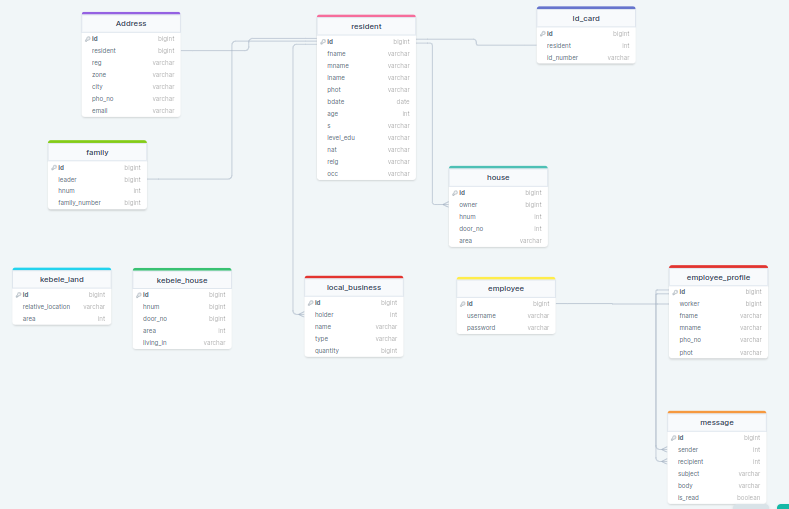Click the lname field in resident table
The image size is (789, 509).
(366, 78)
